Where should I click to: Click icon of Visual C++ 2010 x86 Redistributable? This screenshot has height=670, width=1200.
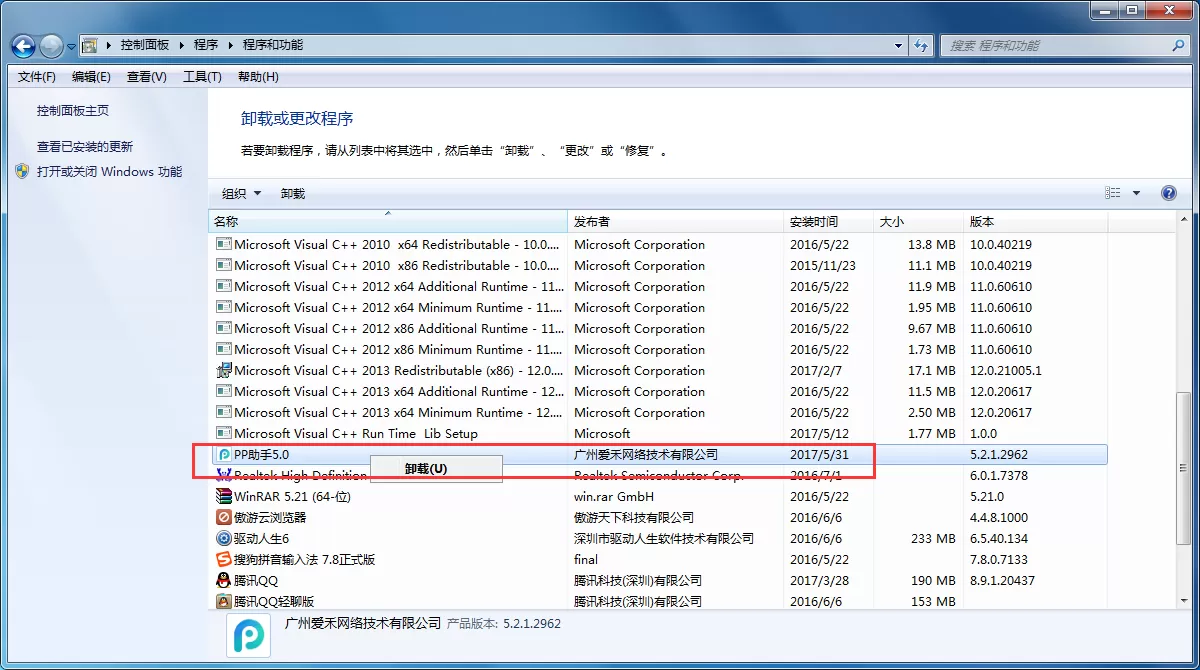point(225,265)
